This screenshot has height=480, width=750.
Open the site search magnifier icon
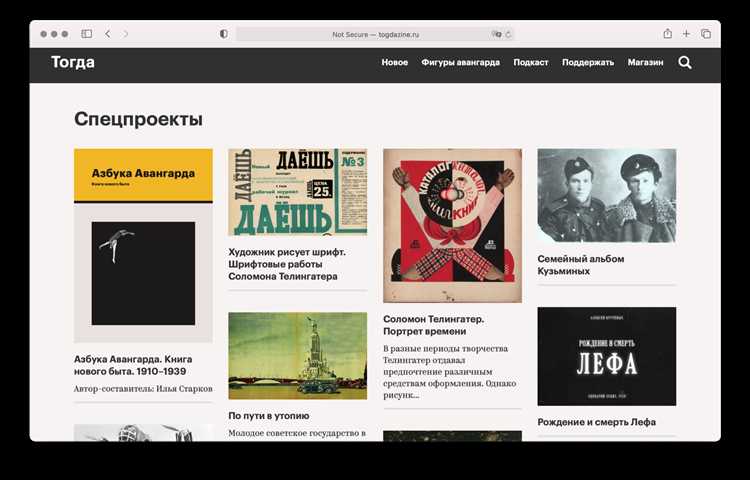coord(685,63)
